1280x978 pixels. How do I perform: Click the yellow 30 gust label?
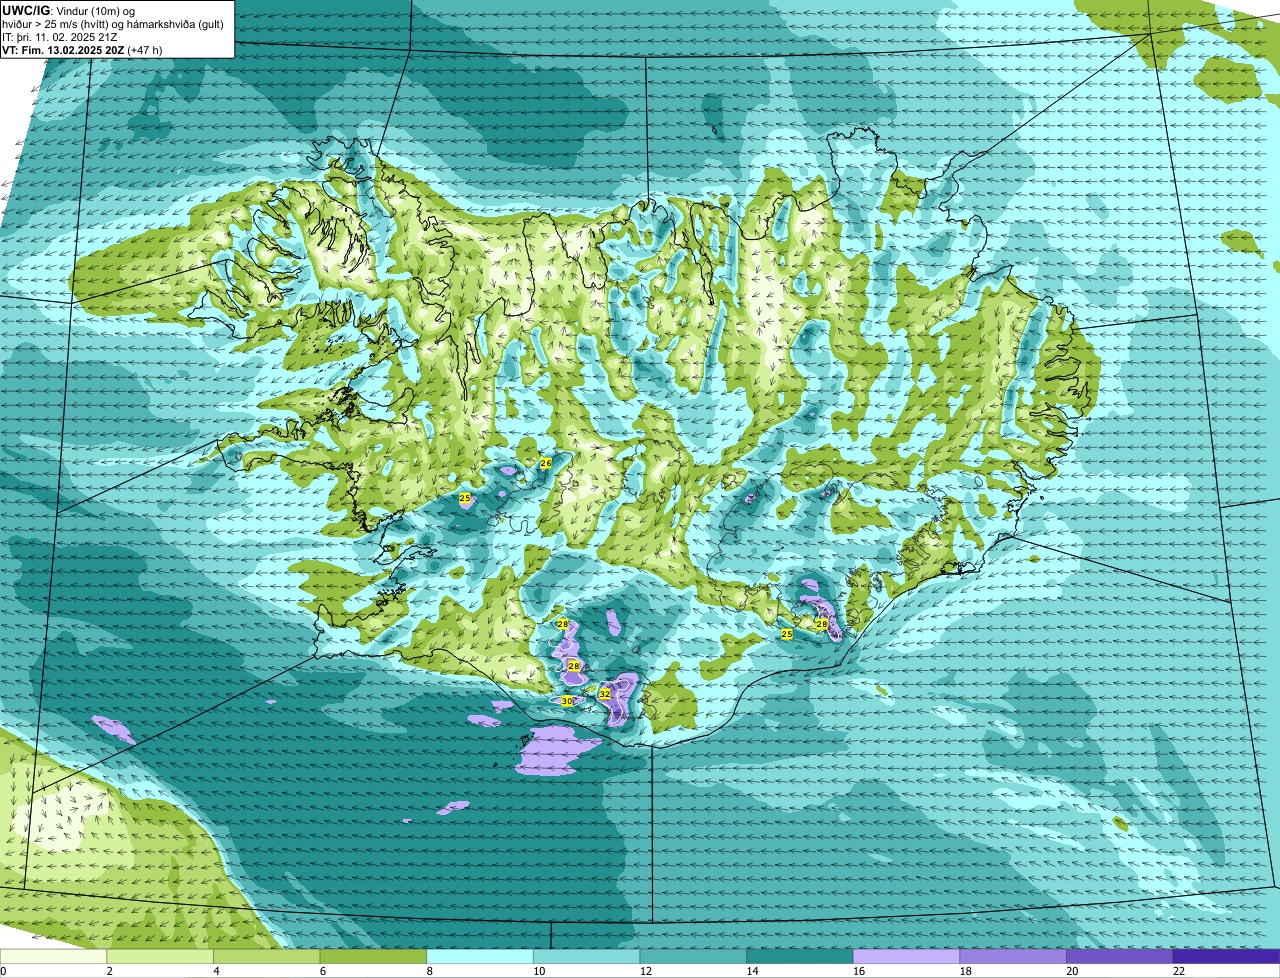tap(567, 701)
